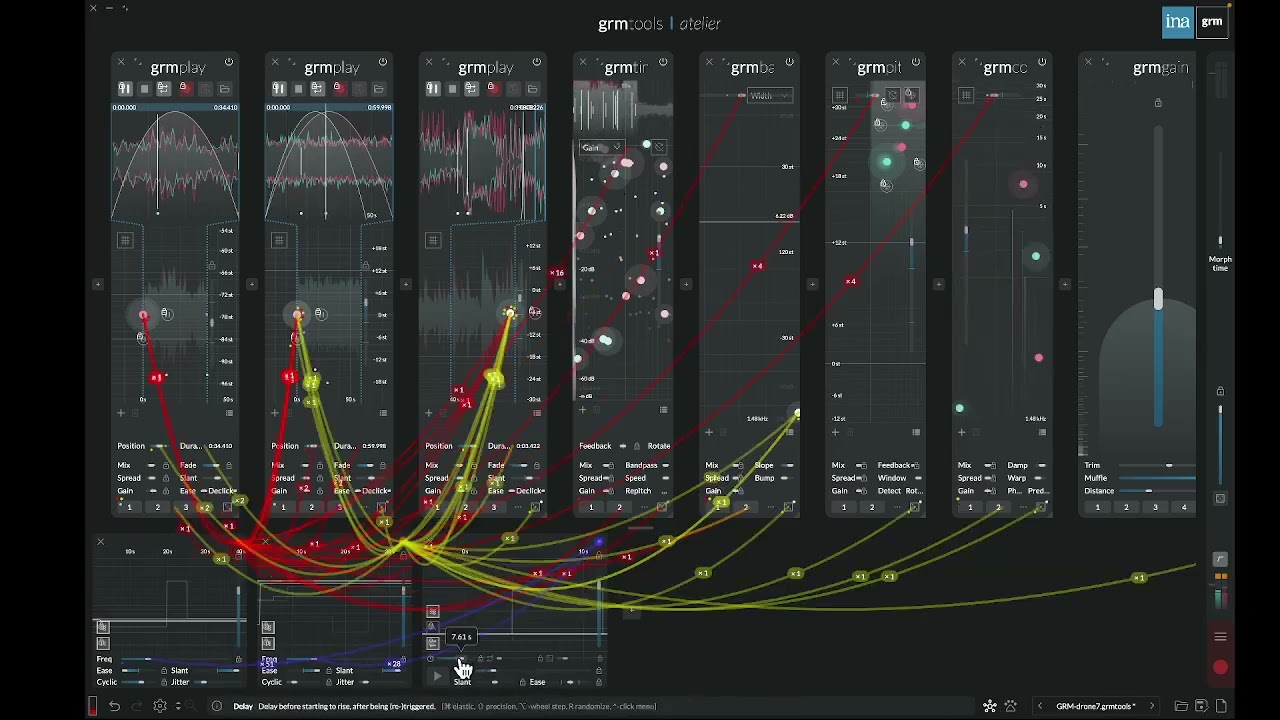Toggle the grid icon in the grmcc module
Viewport: 1280px width, 720px height.
[966, 96]
